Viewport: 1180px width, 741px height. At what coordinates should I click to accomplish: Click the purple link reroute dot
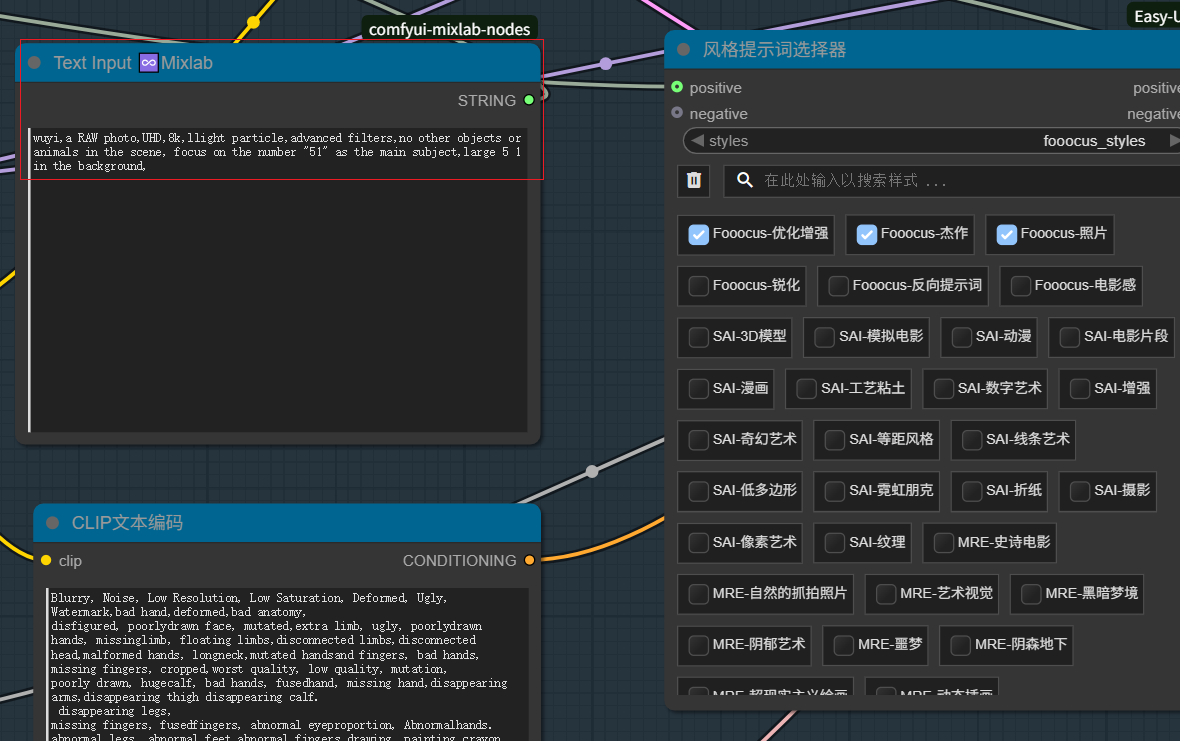[x=606, y=64]
